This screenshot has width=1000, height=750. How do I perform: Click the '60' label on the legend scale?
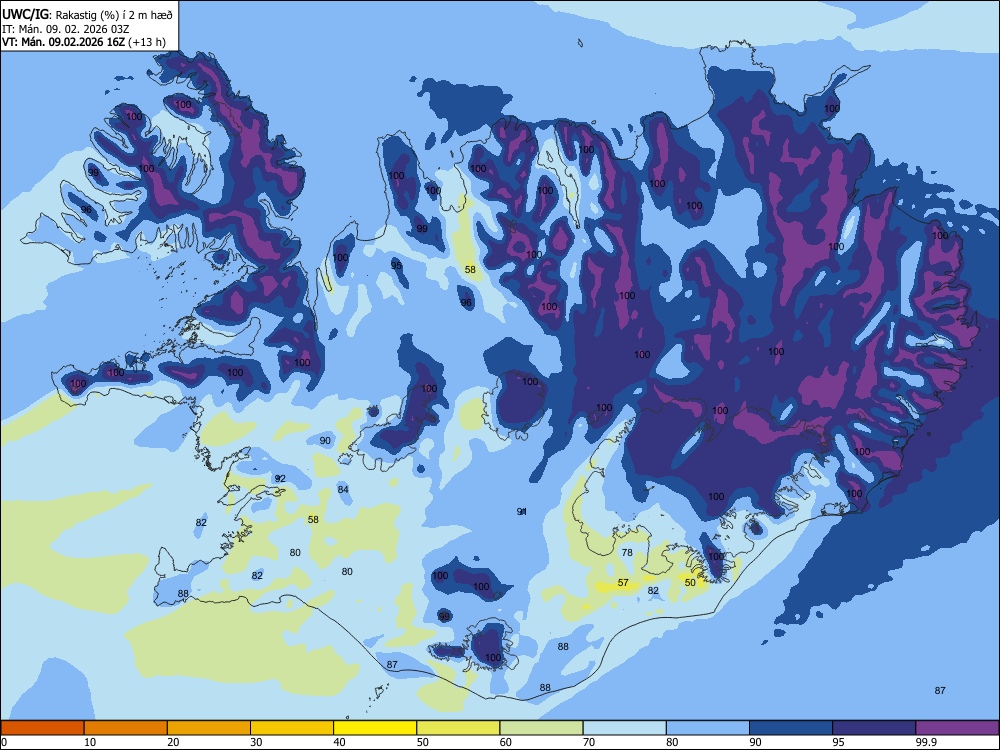(506, 742)
